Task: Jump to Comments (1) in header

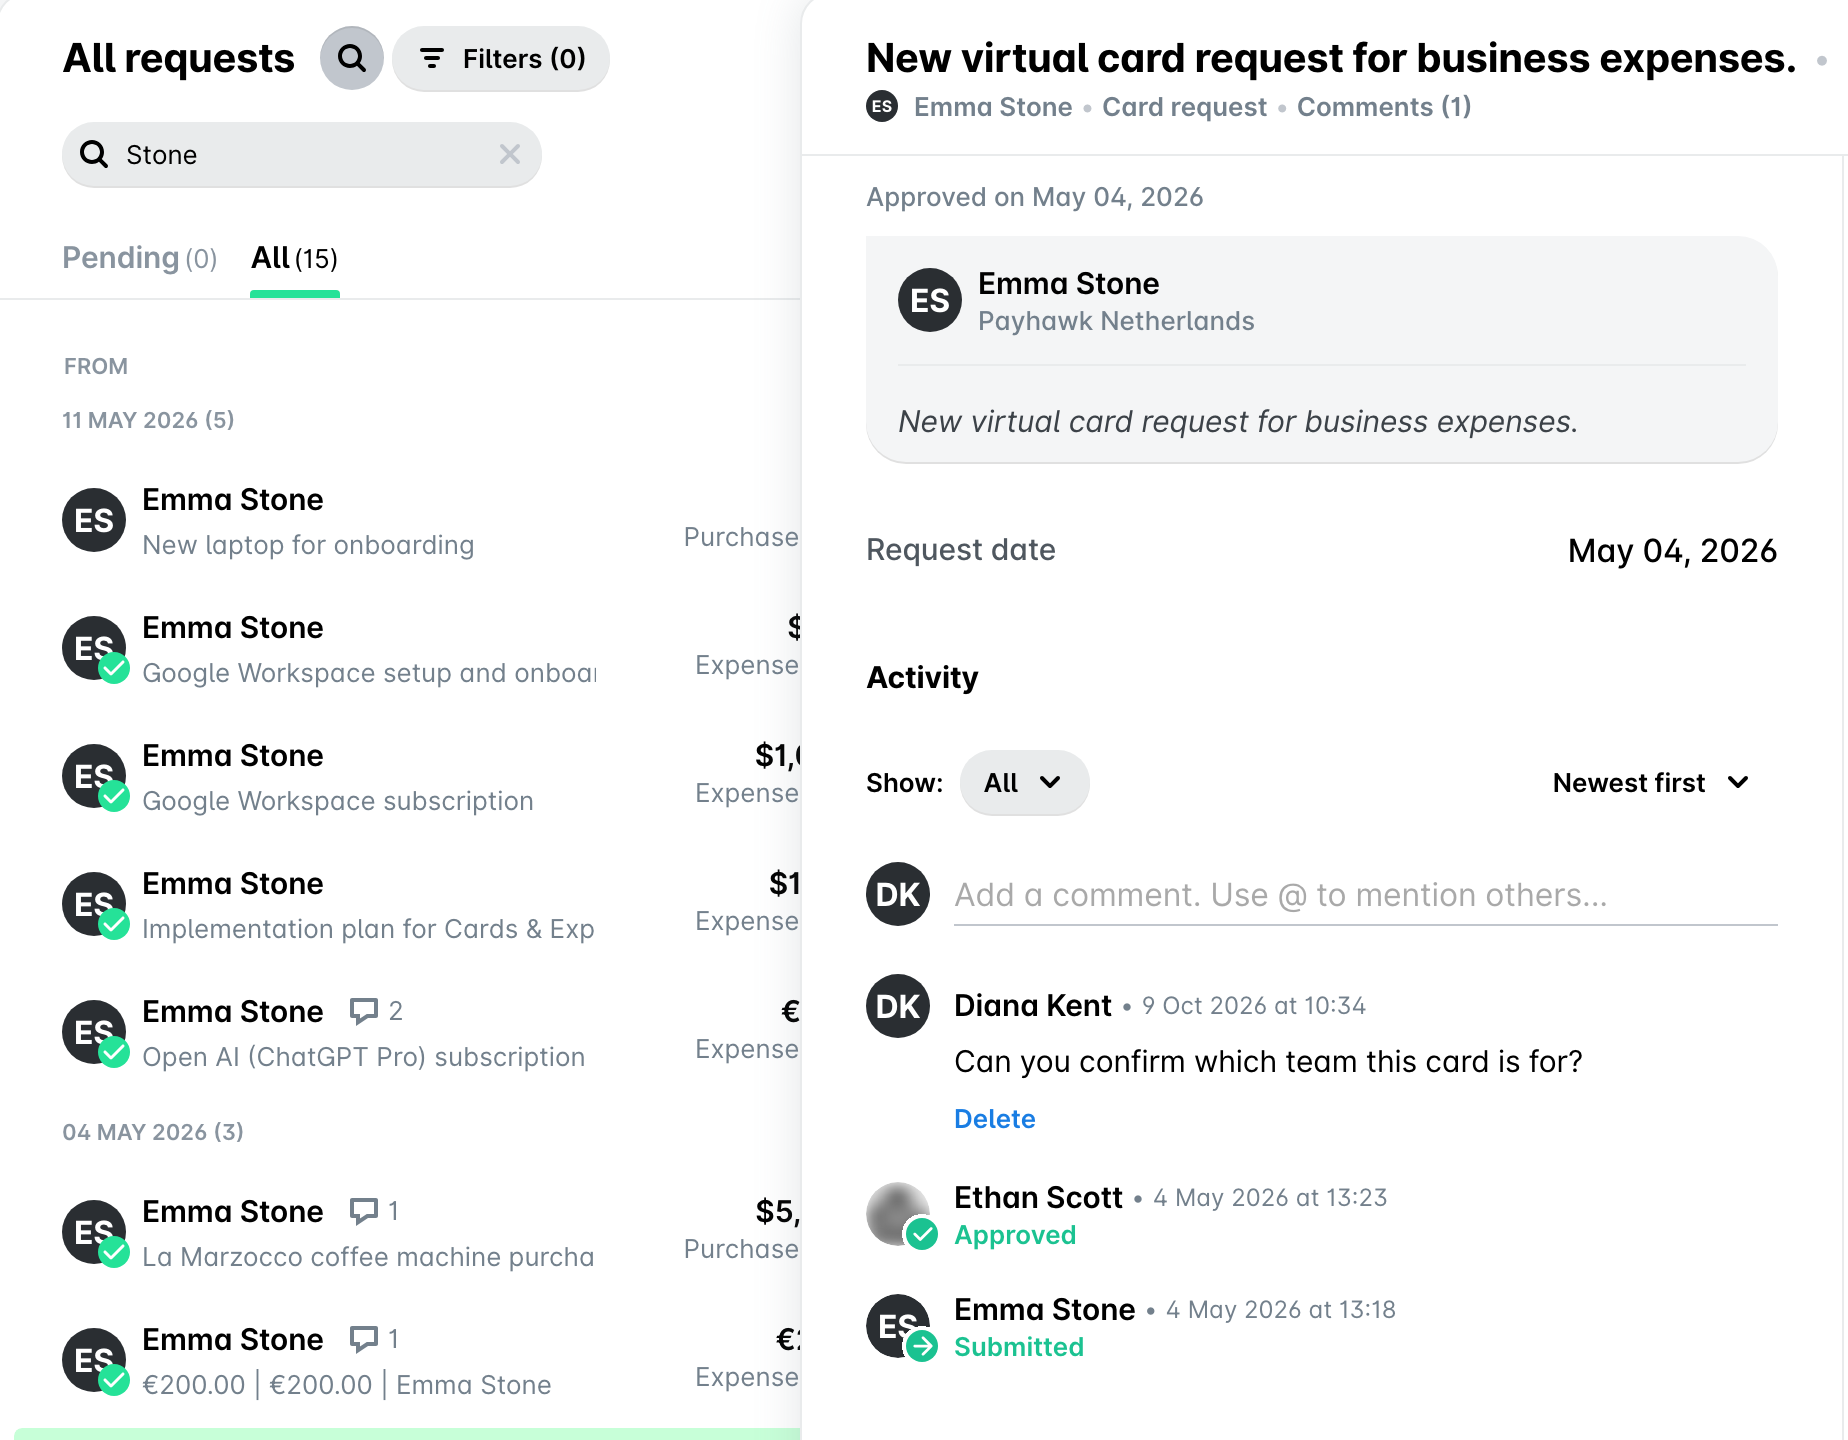Action: point(1384,107)
